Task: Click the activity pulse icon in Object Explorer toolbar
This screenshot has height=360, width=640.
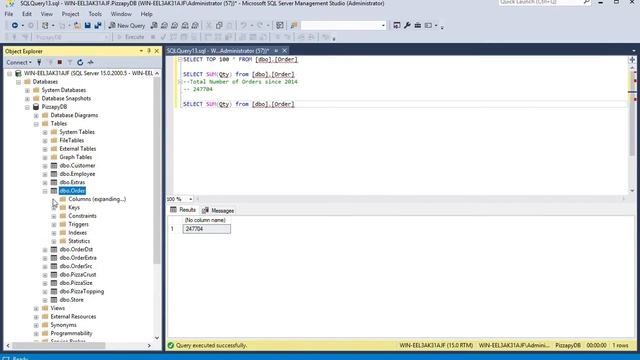Action: [x=91, y=62]
